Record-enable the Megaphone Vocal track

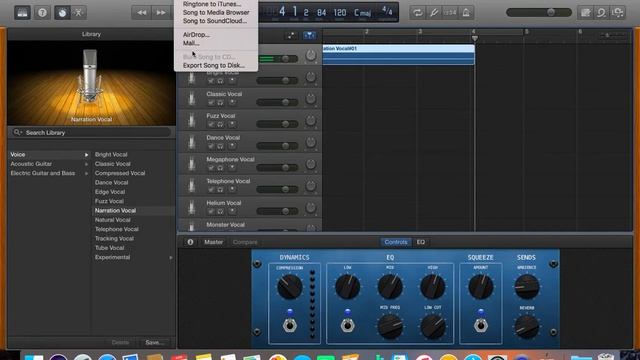pyautogui.click(x=232, y=167)
